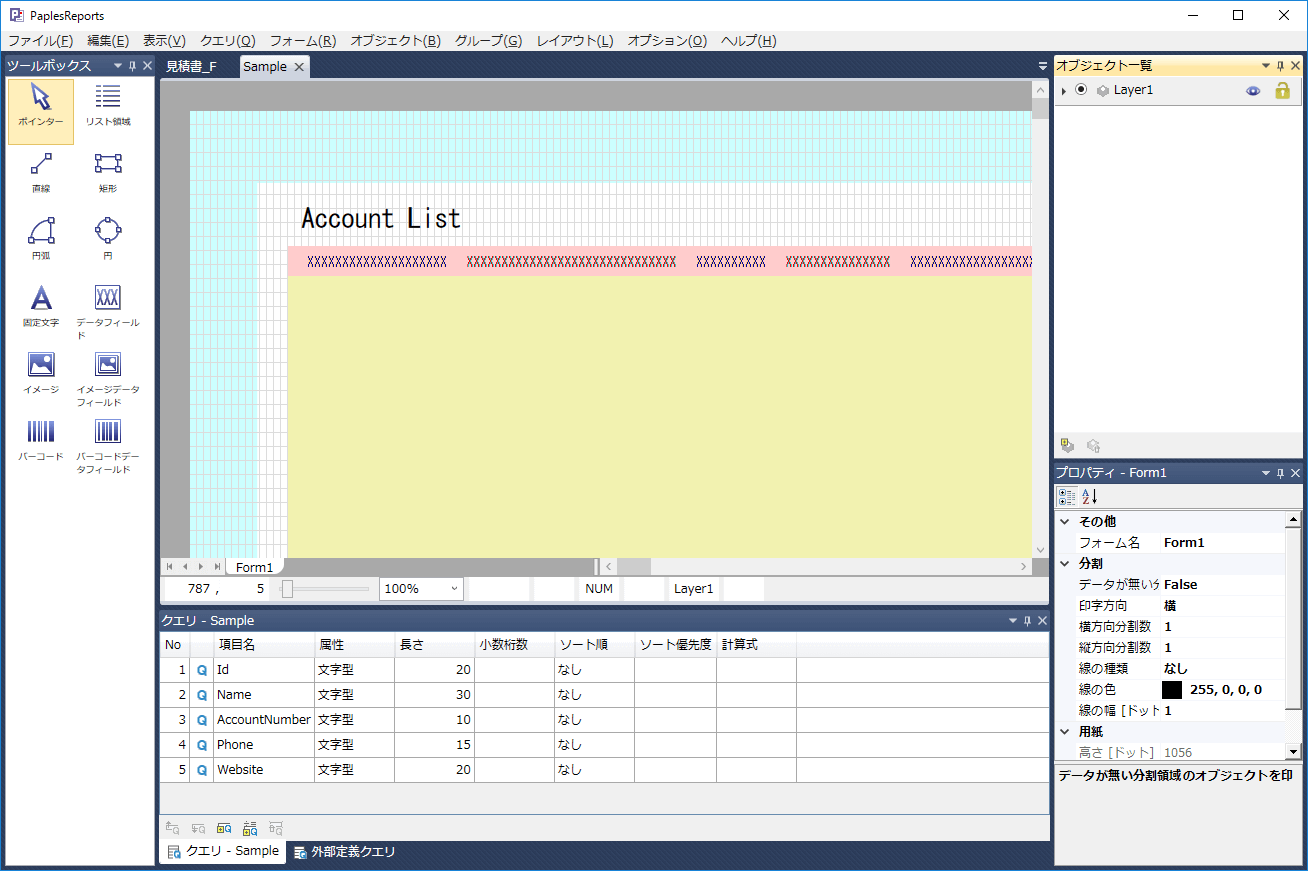The height and width of the screenshot is (871, 1308).
Task: Open the ファイル(F) menu
Action: (40, 41)
